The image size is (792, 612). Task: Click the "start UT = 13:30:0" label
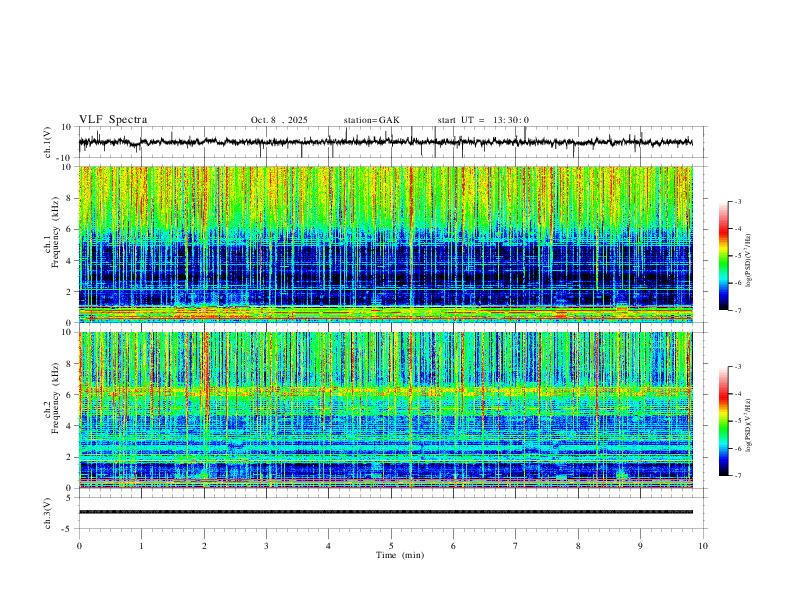pyautogui.click(x=483, y=120)
